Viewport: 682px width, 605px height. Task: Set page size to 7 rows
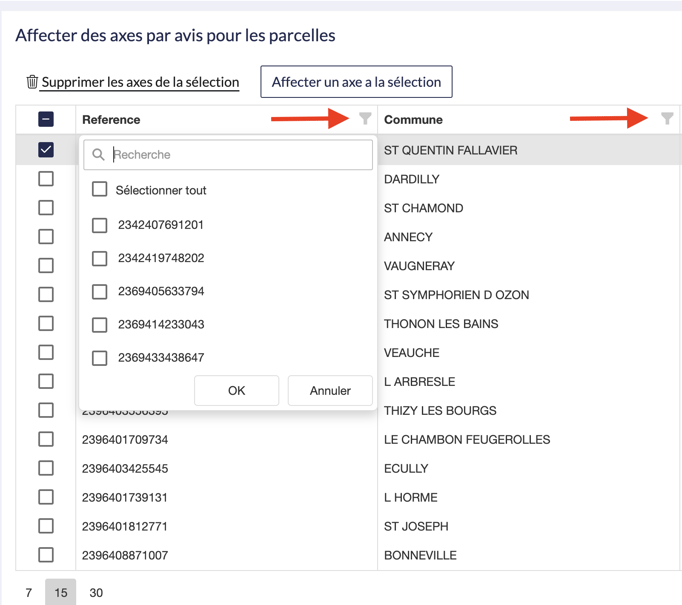[x=29, y=592]
